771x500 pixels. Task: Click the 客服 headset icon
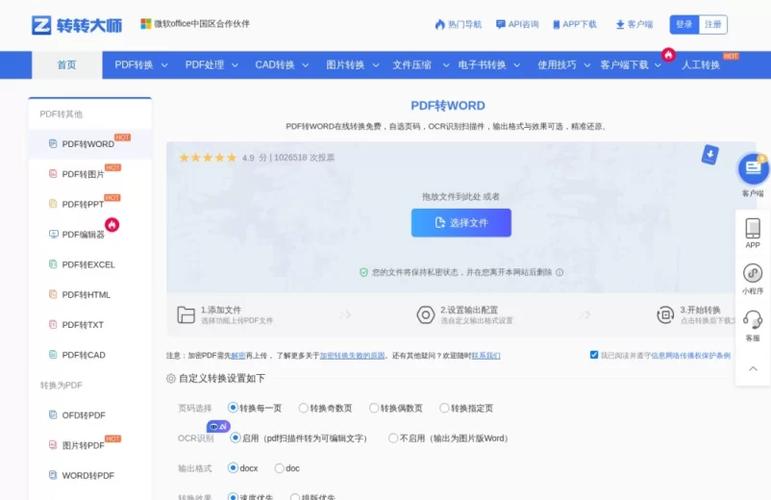[752, 320]
